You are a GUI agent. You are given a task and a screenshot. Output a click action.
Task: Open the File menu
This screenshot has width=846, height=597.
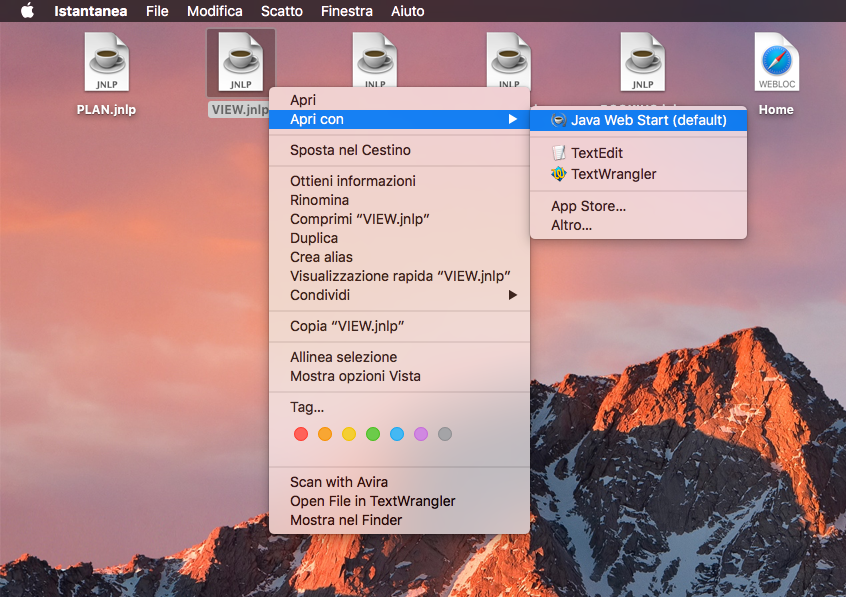point(157,11)
